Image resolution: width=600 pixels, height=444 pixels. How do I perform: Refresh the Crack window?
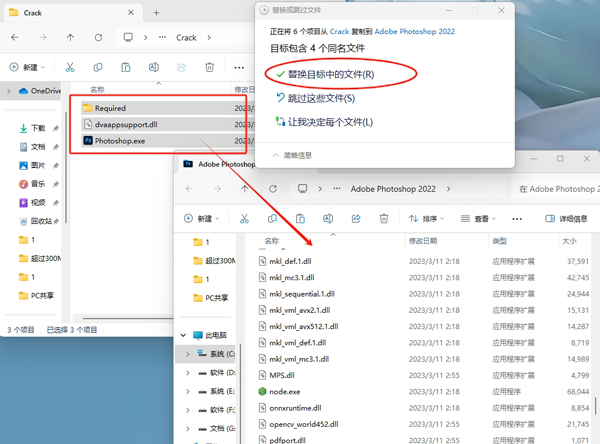tap(98, 38)
